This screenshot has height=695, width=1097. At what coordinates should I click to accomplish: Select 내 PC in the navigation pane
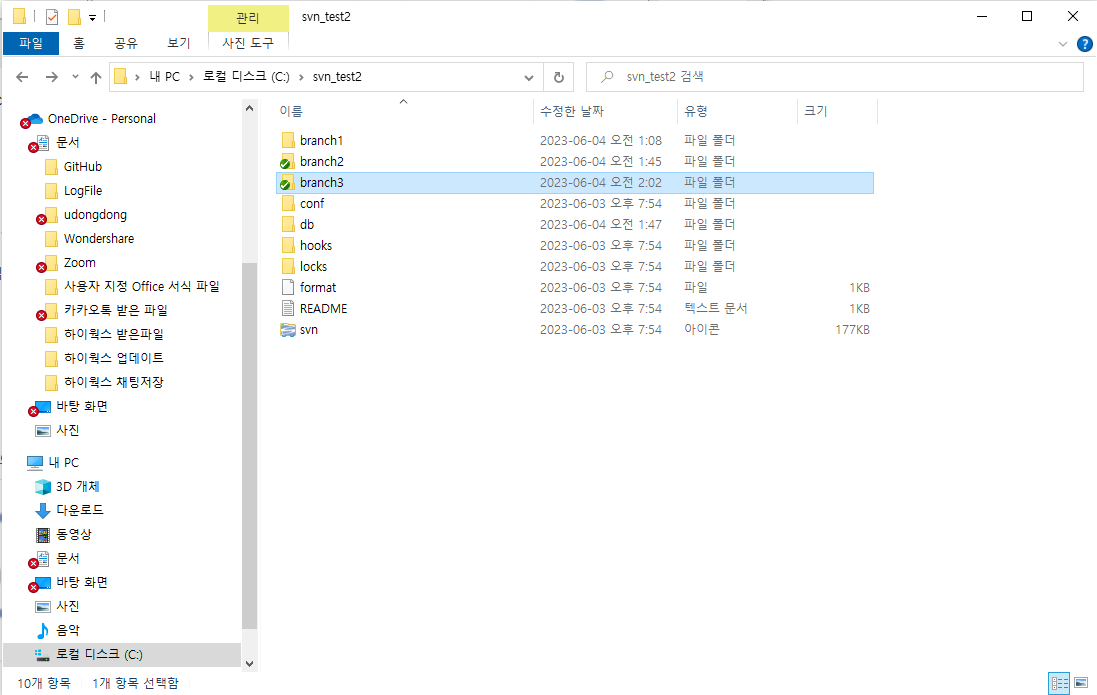coord(63,463)
